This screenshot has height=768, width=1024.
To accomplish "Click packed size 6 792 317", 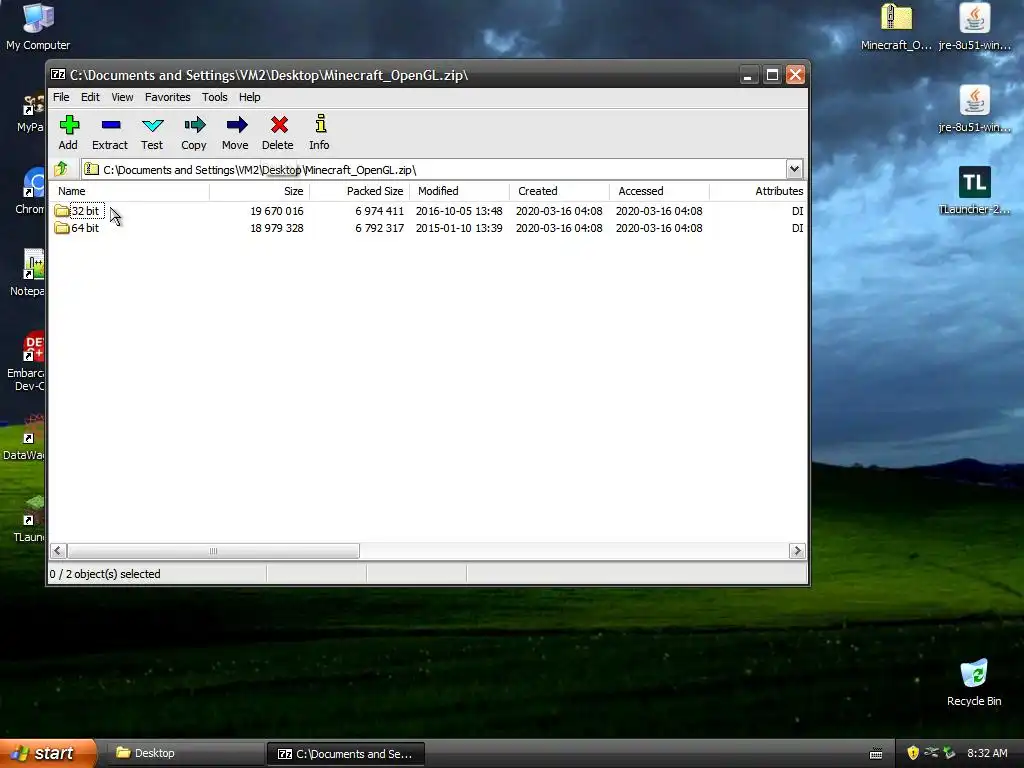I will [x=379, y=228].
